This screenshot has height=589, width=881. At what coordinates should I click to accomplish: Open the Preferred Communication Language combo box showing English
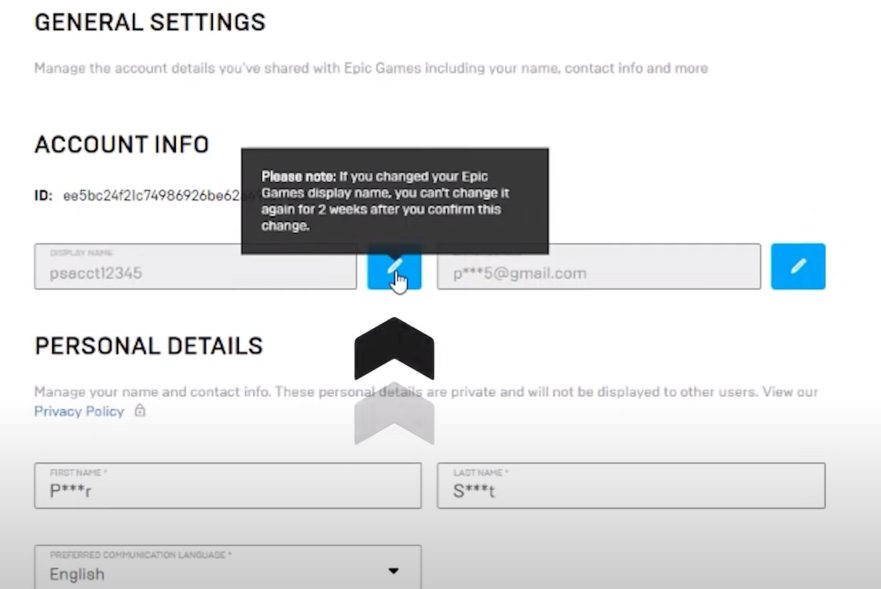point(227,567)
